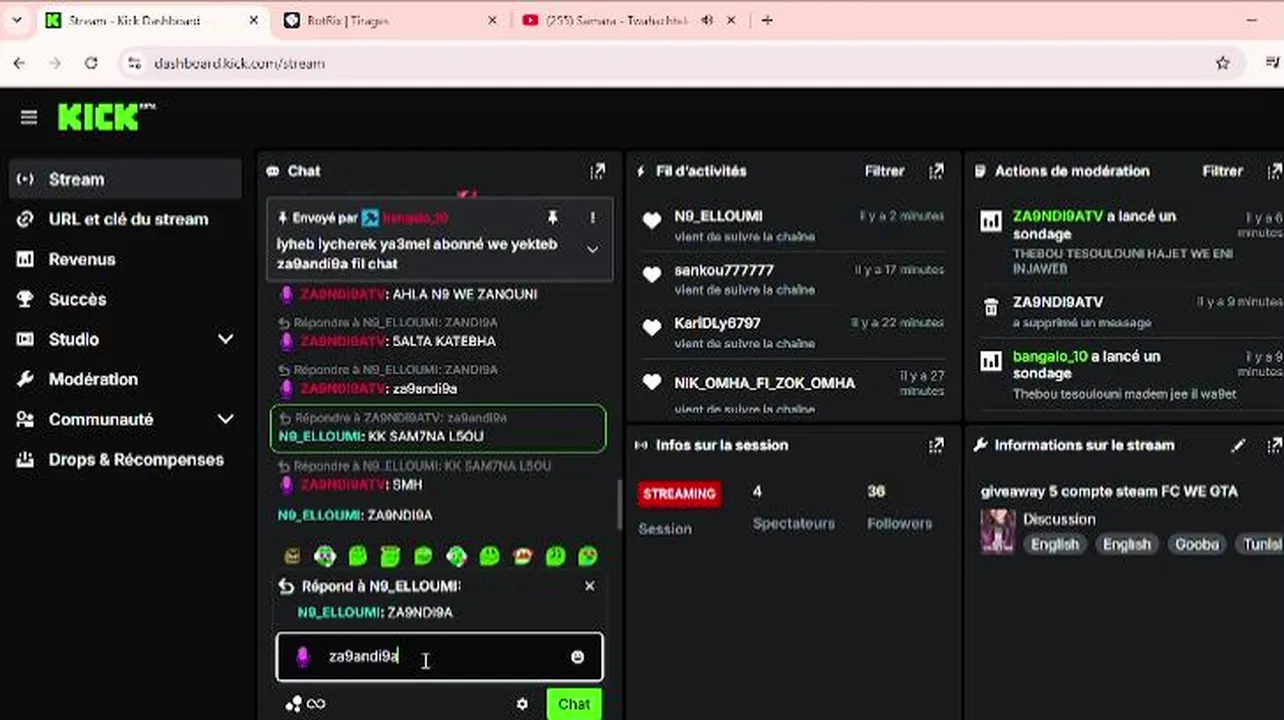Click the message SALTA KATEBHA
The image size is (1284, 720).
tap(444, 341)
